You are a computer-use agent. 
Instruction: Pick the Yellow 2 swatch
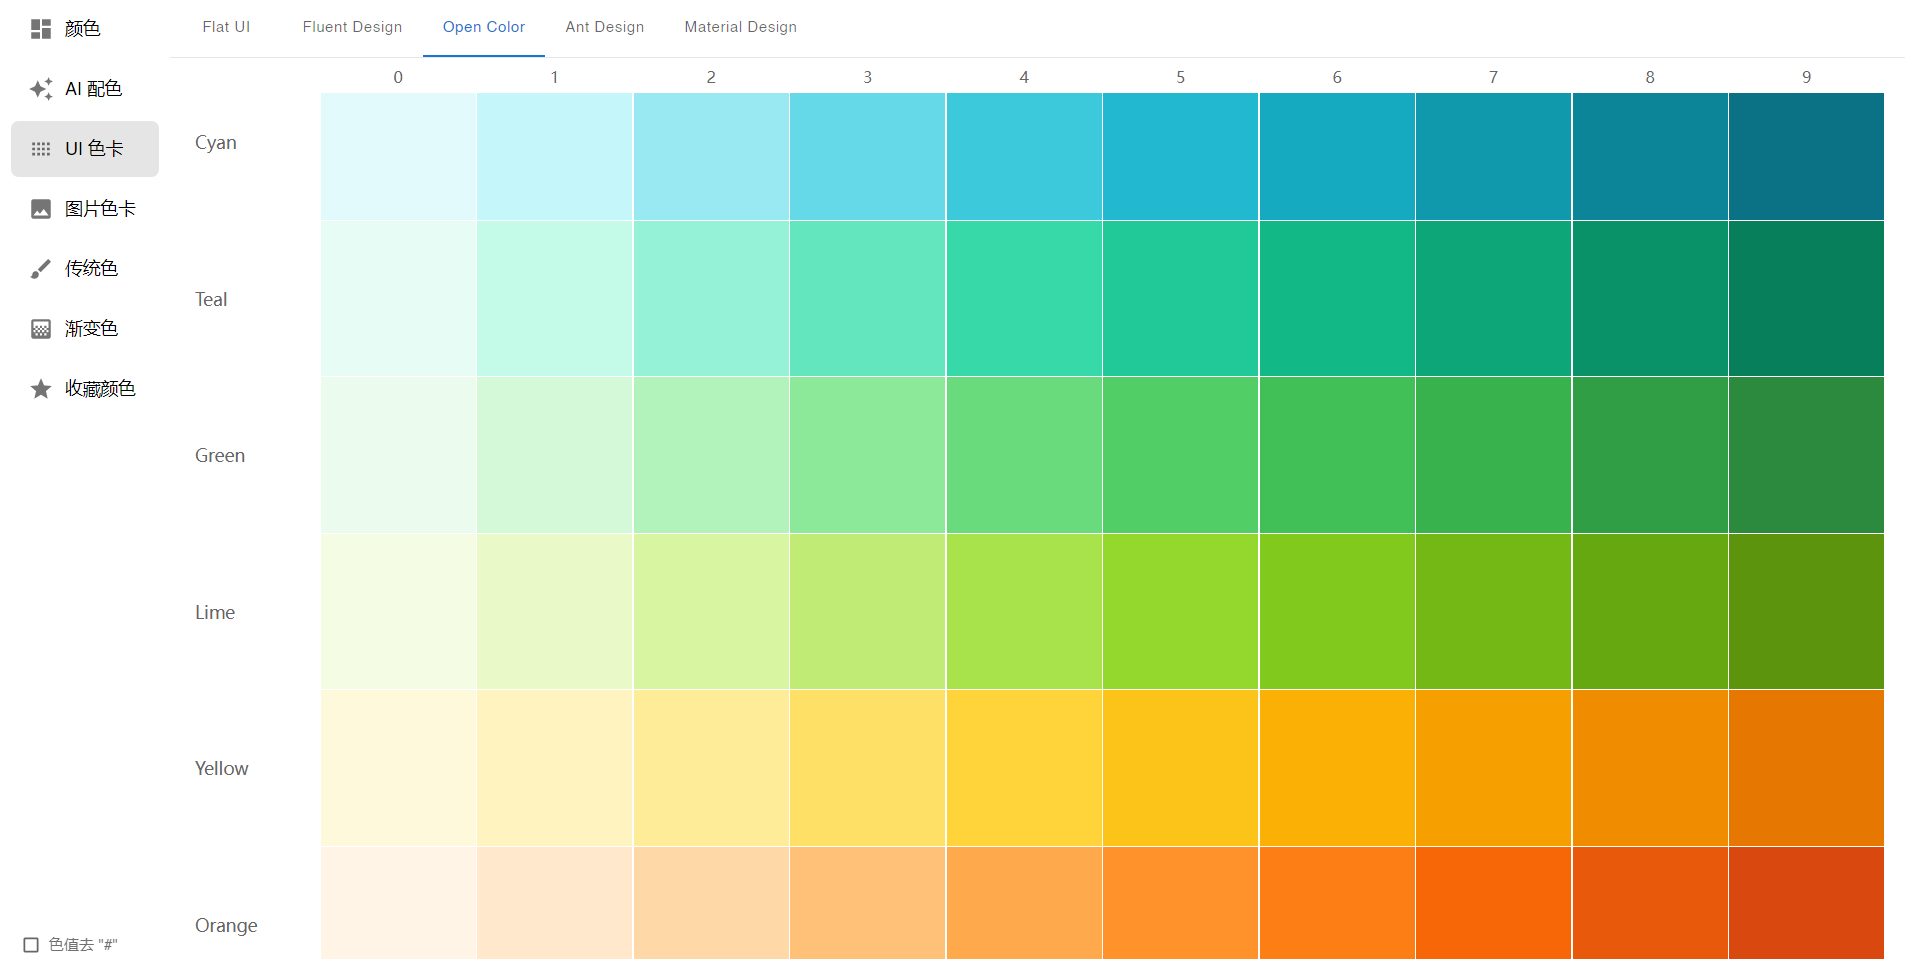(x=711, y=768)
